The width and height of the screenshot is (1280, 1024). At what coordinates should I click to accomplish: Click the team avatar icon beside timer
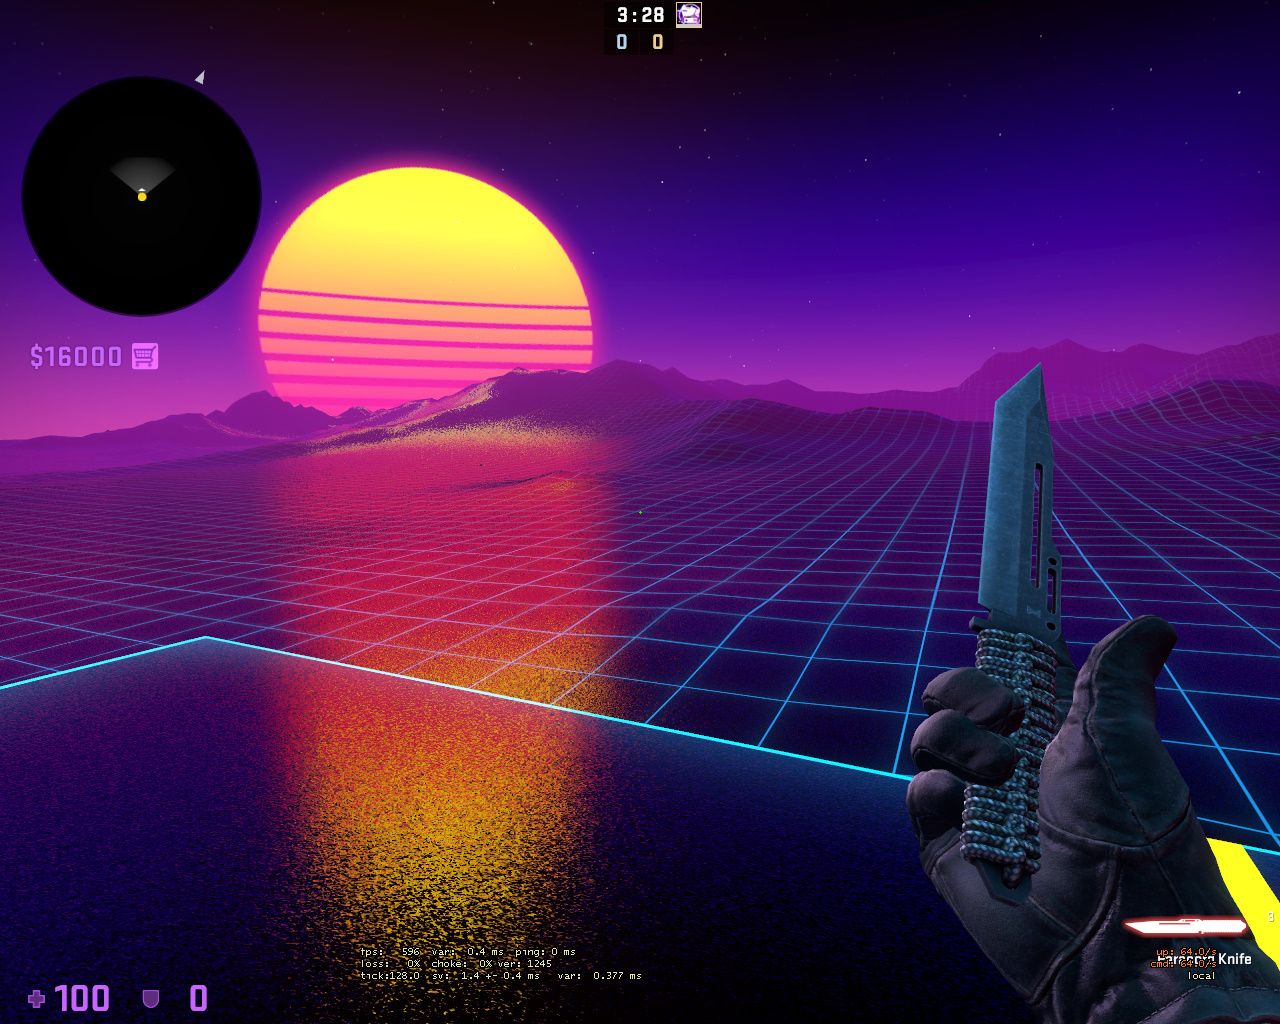point(689,14)
